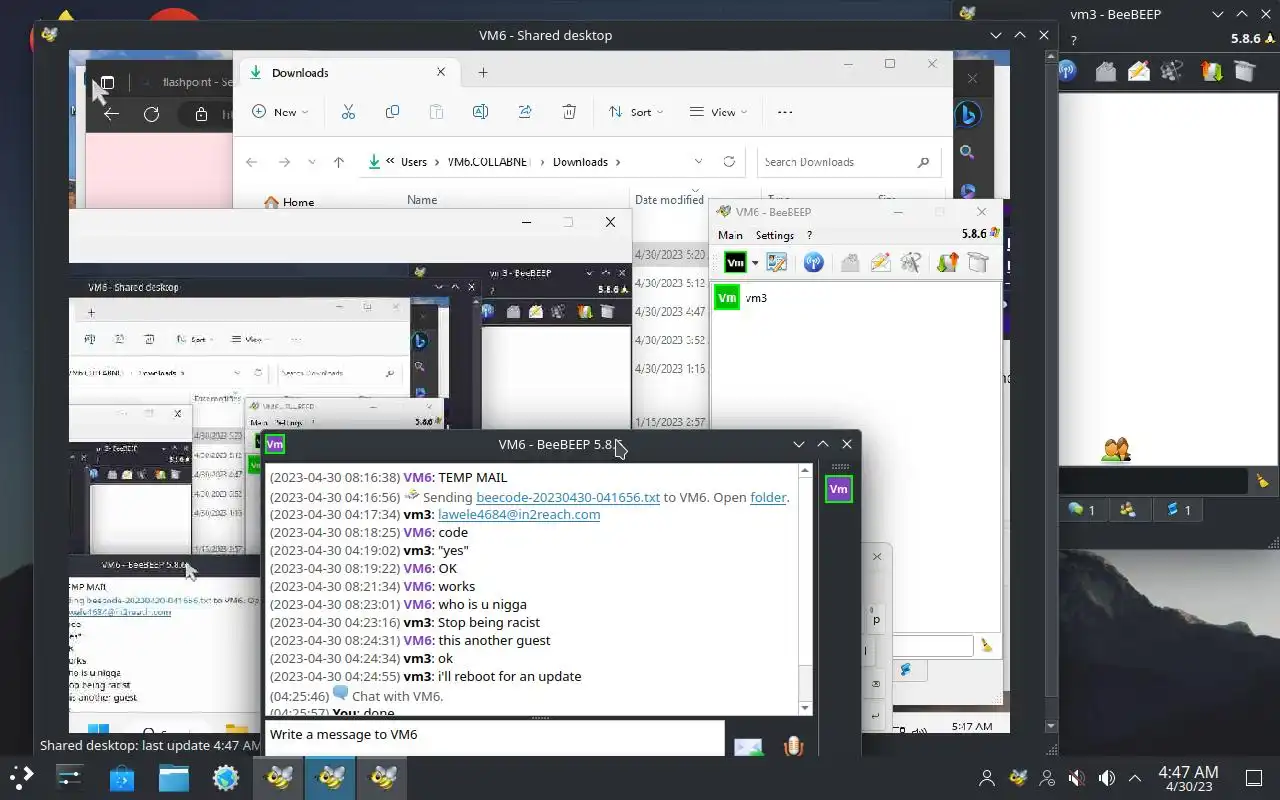Open the KDE application launcher
This screenshot has width=1280, height=800.
point(20,777)
